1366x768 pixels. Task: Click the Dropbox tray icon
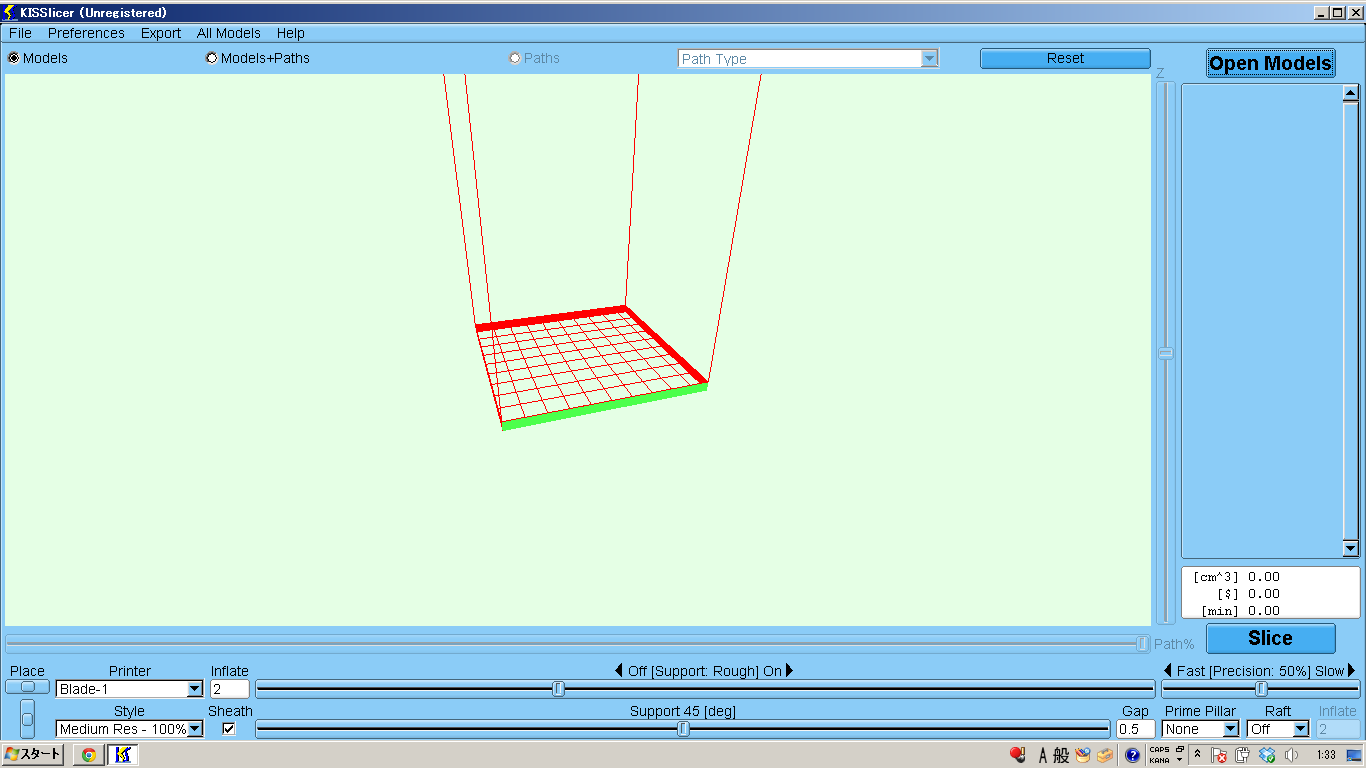click(x=1266, y=755)
